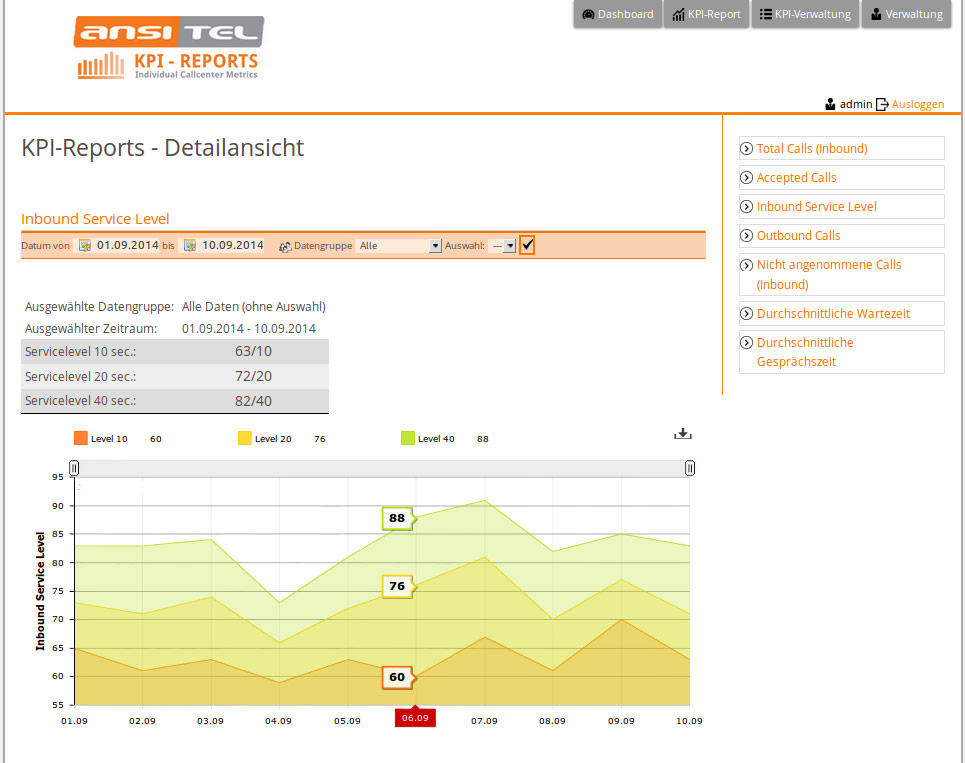Open the KPI-Verwaltung menu item
This screenshot has width=965, height=763.
[x=805, y=14]
